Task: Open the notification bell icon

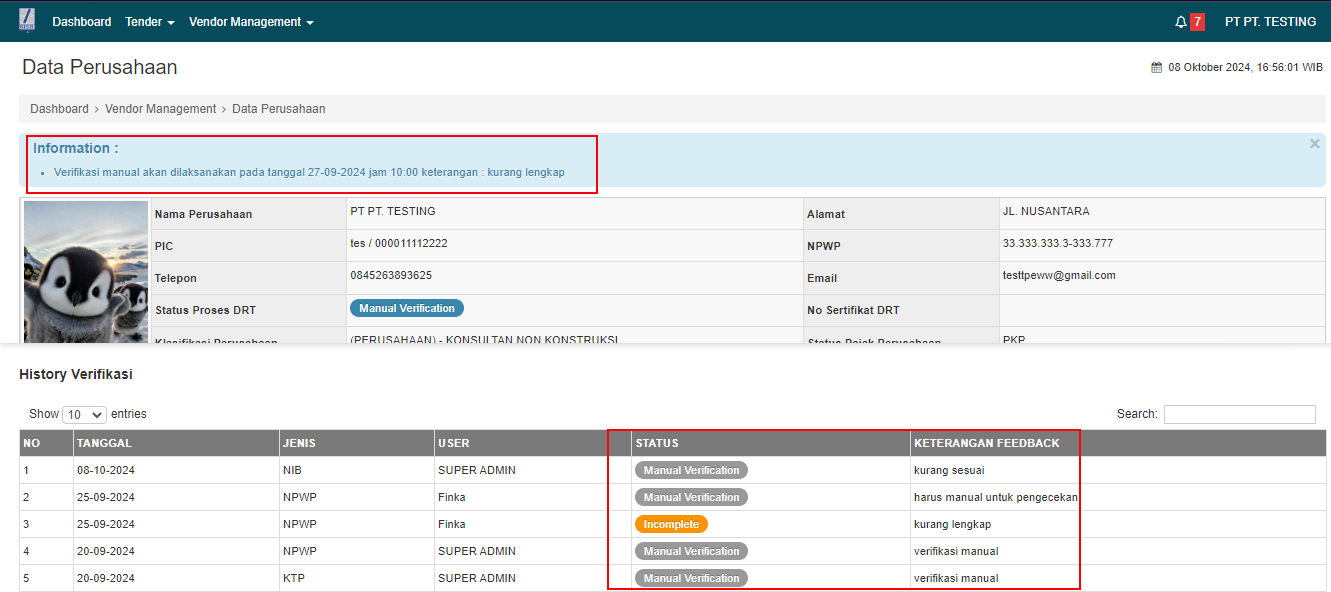Action: tap(1180, 22)
